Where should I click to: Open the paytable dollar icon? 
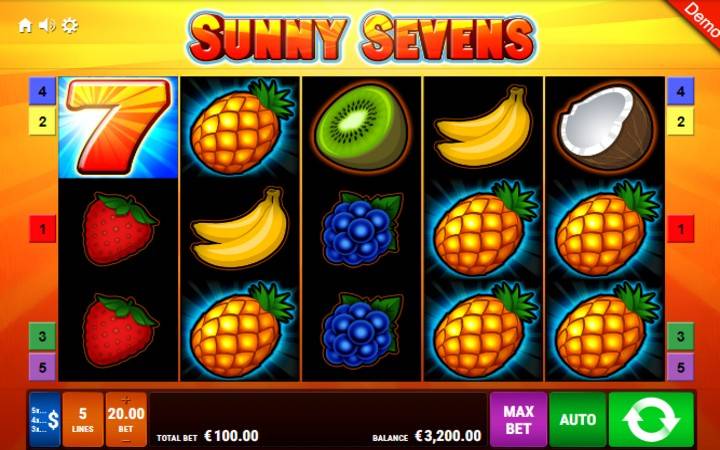tap(45, 419)
